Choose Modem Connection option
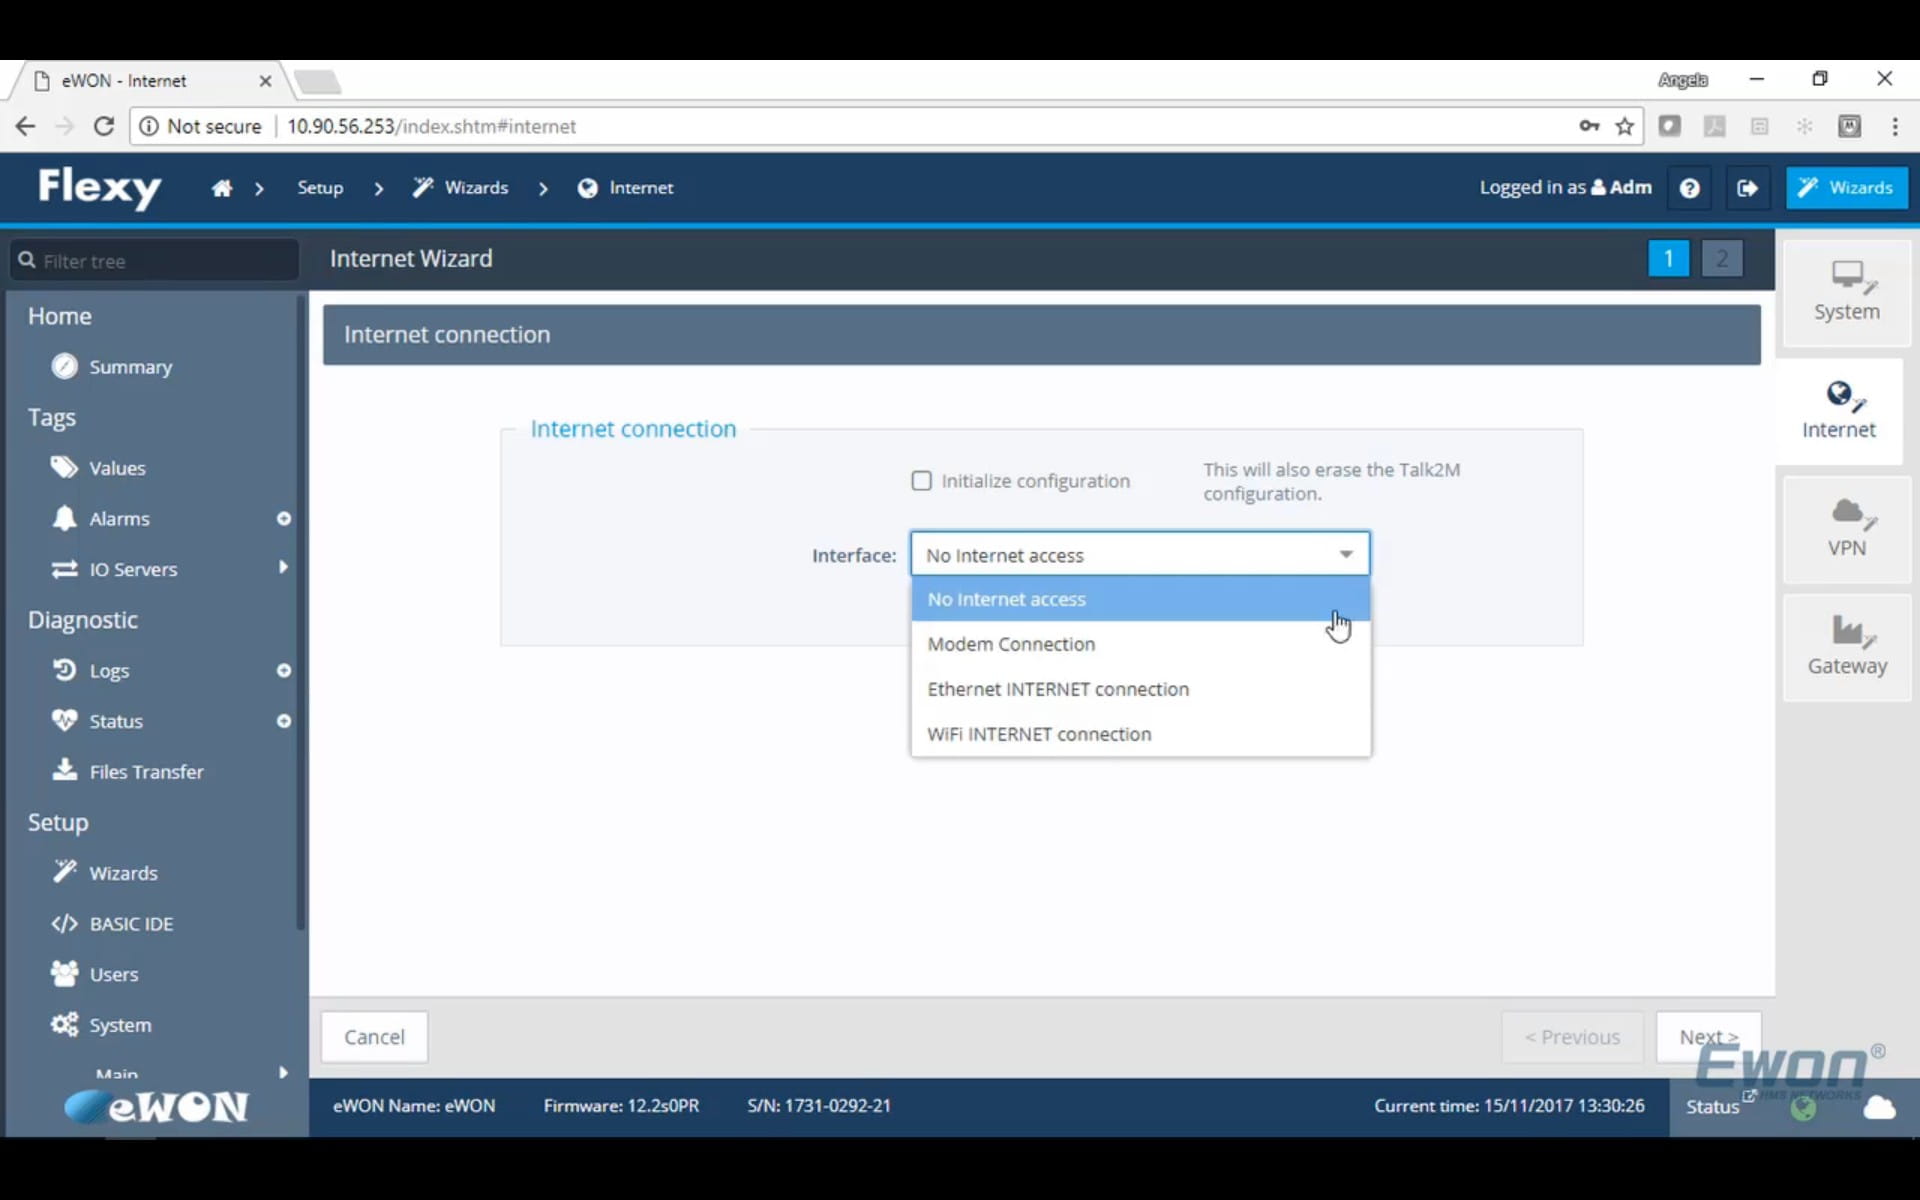This screenshot has height=1200, width=1920. [x=1140, y=644]
